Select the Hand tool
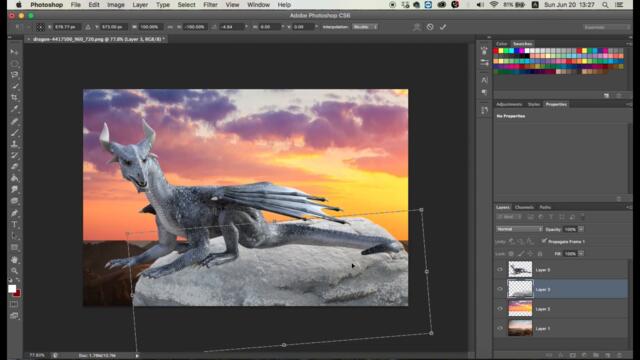Image resolution: width=640 pixels, height=360 pixels. click(x=14, y=260)
